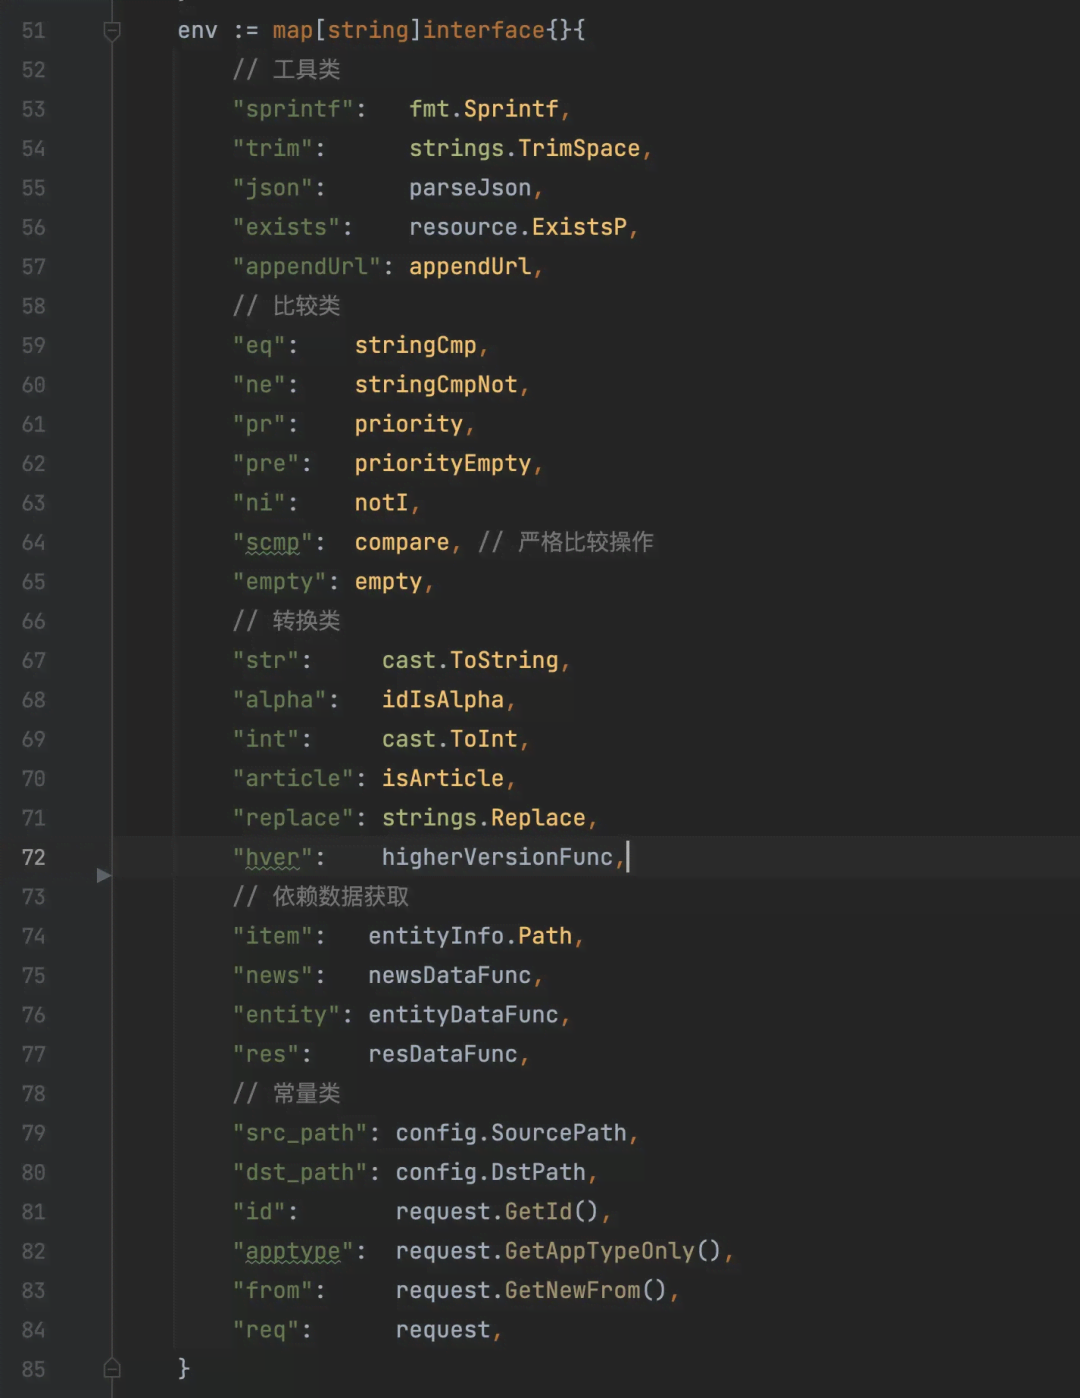The width and height of the screenshot is (1080, 1398).
Task: Click the env variable name on line 51
Action: click(x=197, y=31)
